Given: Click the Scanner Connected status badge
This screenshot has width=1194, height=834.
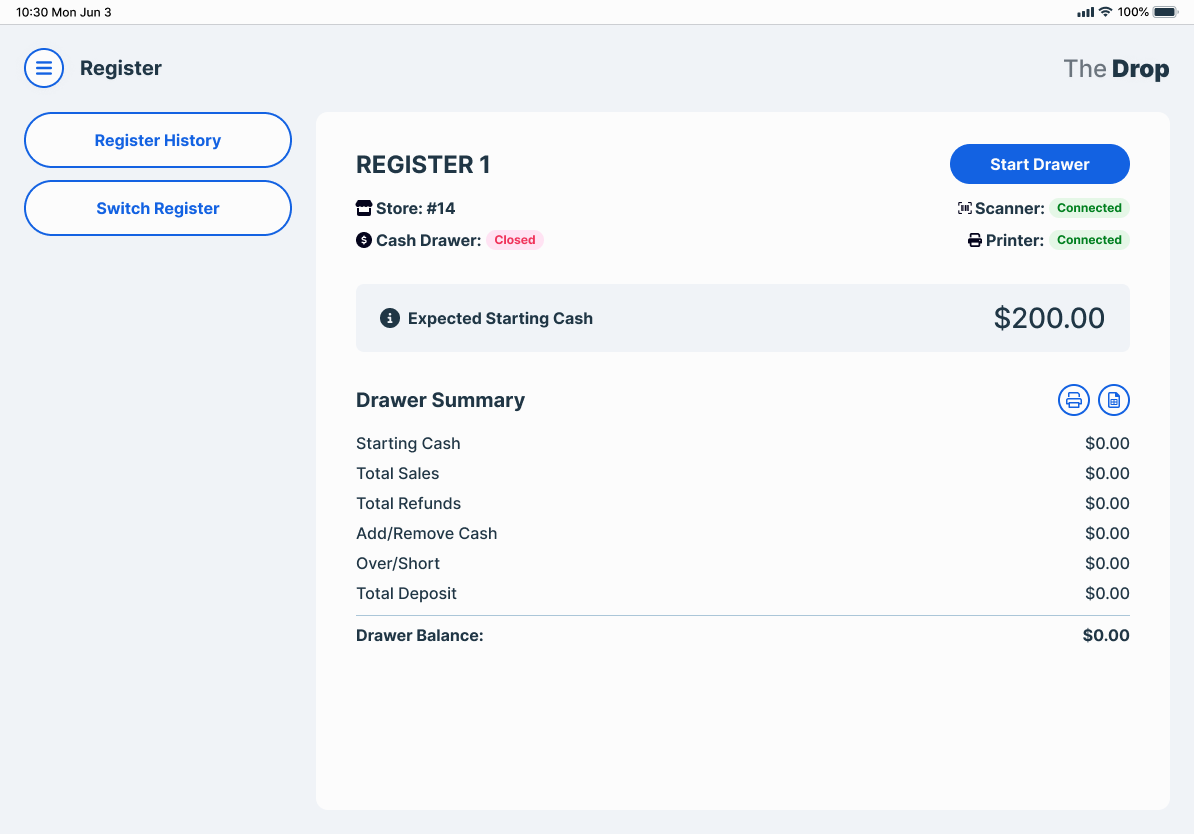Looking at the screenshot, I should [1089, 208].
